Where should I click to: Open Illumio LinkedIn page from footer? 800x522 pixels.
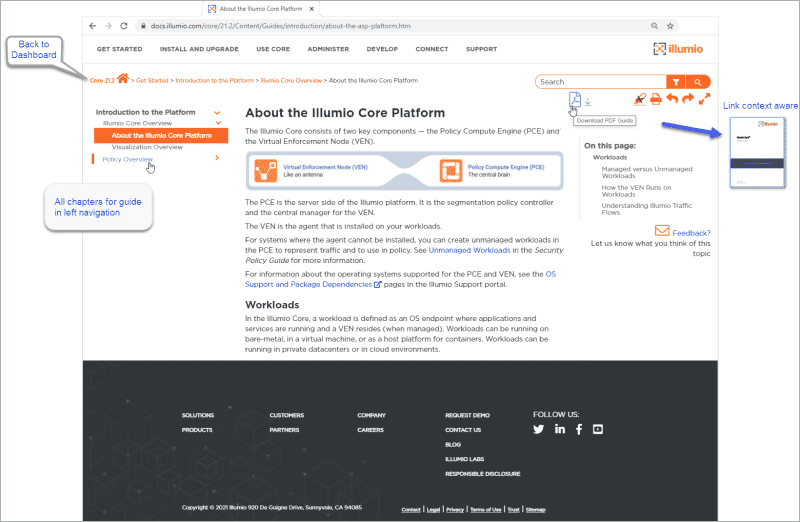560,429
